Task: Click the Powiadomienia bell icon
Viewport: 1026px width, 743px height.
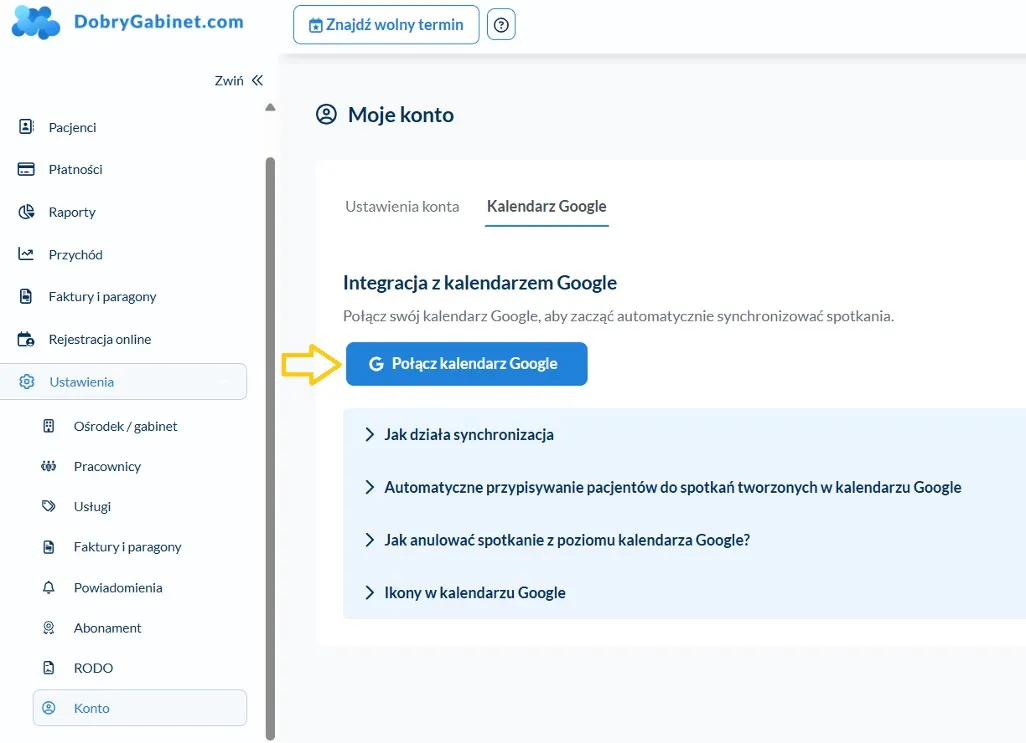Action: (x=48, y=588)
